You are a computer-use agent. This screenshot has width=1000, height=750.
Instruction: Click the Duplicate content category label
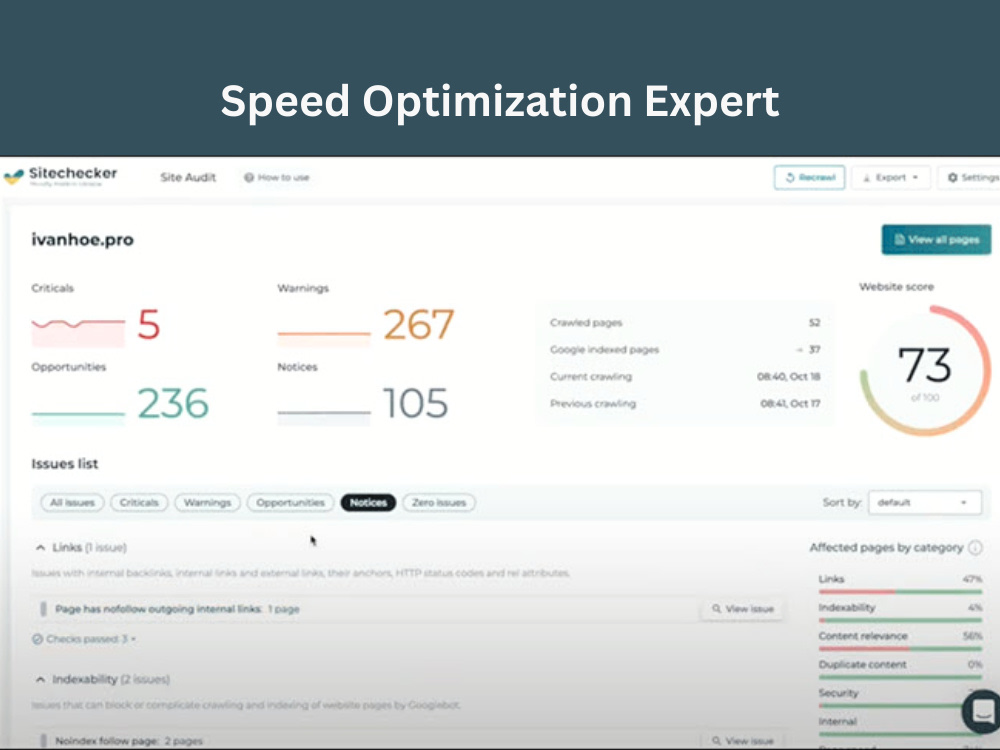862,665
